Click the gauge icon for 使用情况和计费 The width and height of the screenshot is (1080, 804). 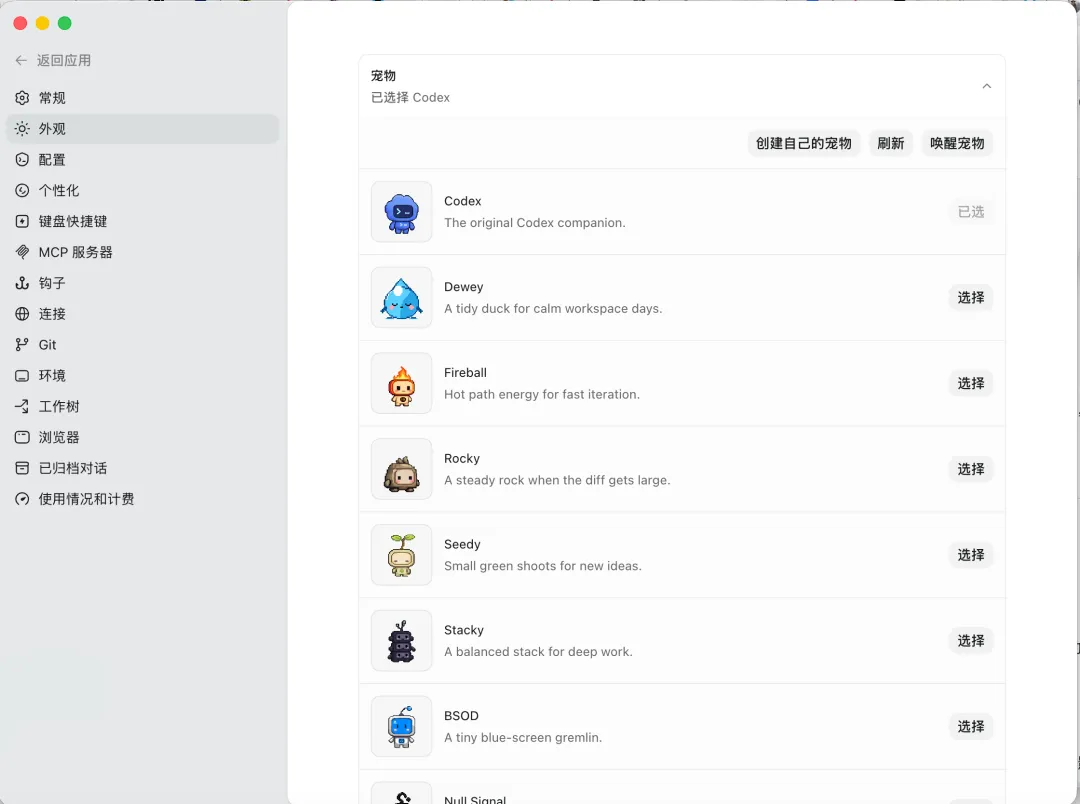click(22, 499)
